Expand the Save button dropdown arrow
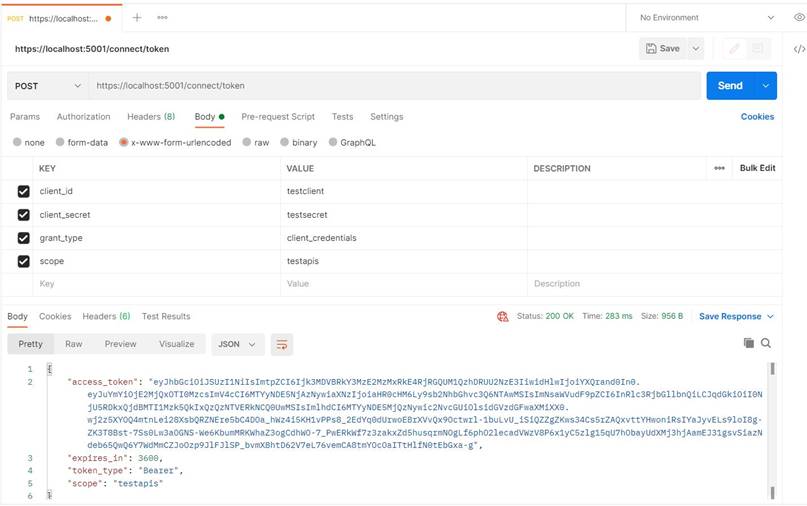The width and height of the screenshot is (807, 506). (x=696, y=48)
